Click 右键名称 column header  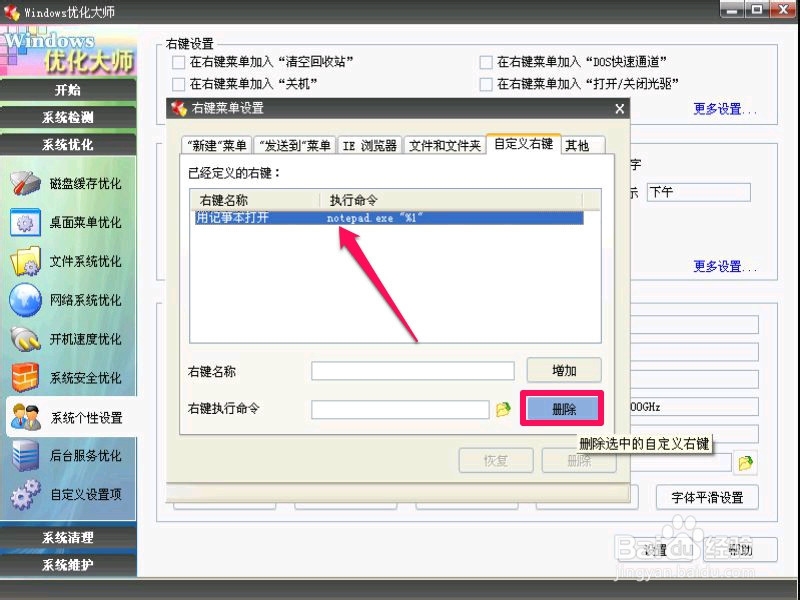point(255,200)
